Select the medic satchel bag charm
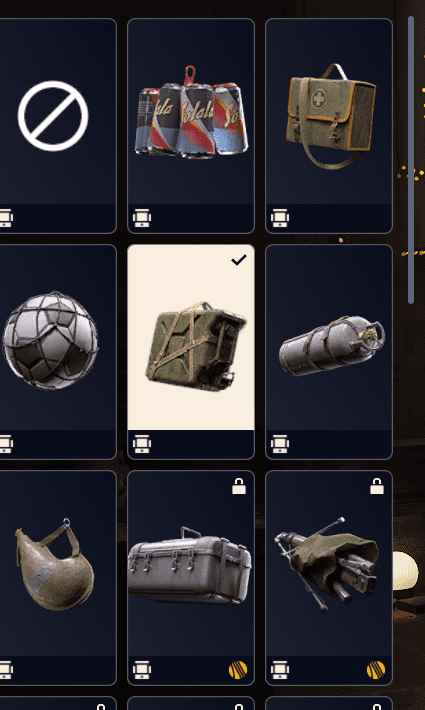This screenshot has height=710, width=425. click(x=329, y=126)
